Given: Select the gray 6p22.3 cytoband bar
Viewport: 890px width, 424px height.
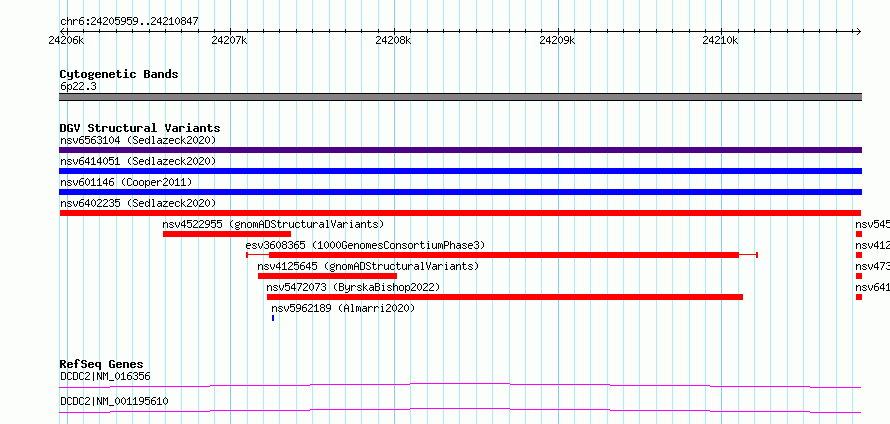Looking at the screenshot, I should pos(460,97).
